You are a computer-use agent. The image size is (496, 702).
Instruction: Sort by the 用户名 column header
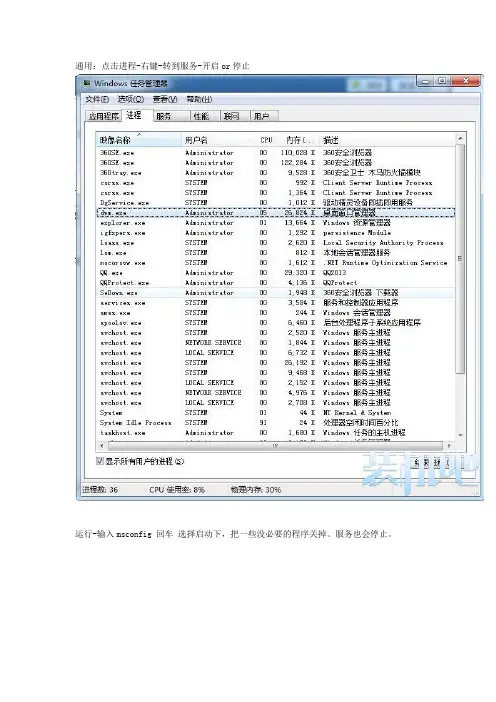[219, 140]
